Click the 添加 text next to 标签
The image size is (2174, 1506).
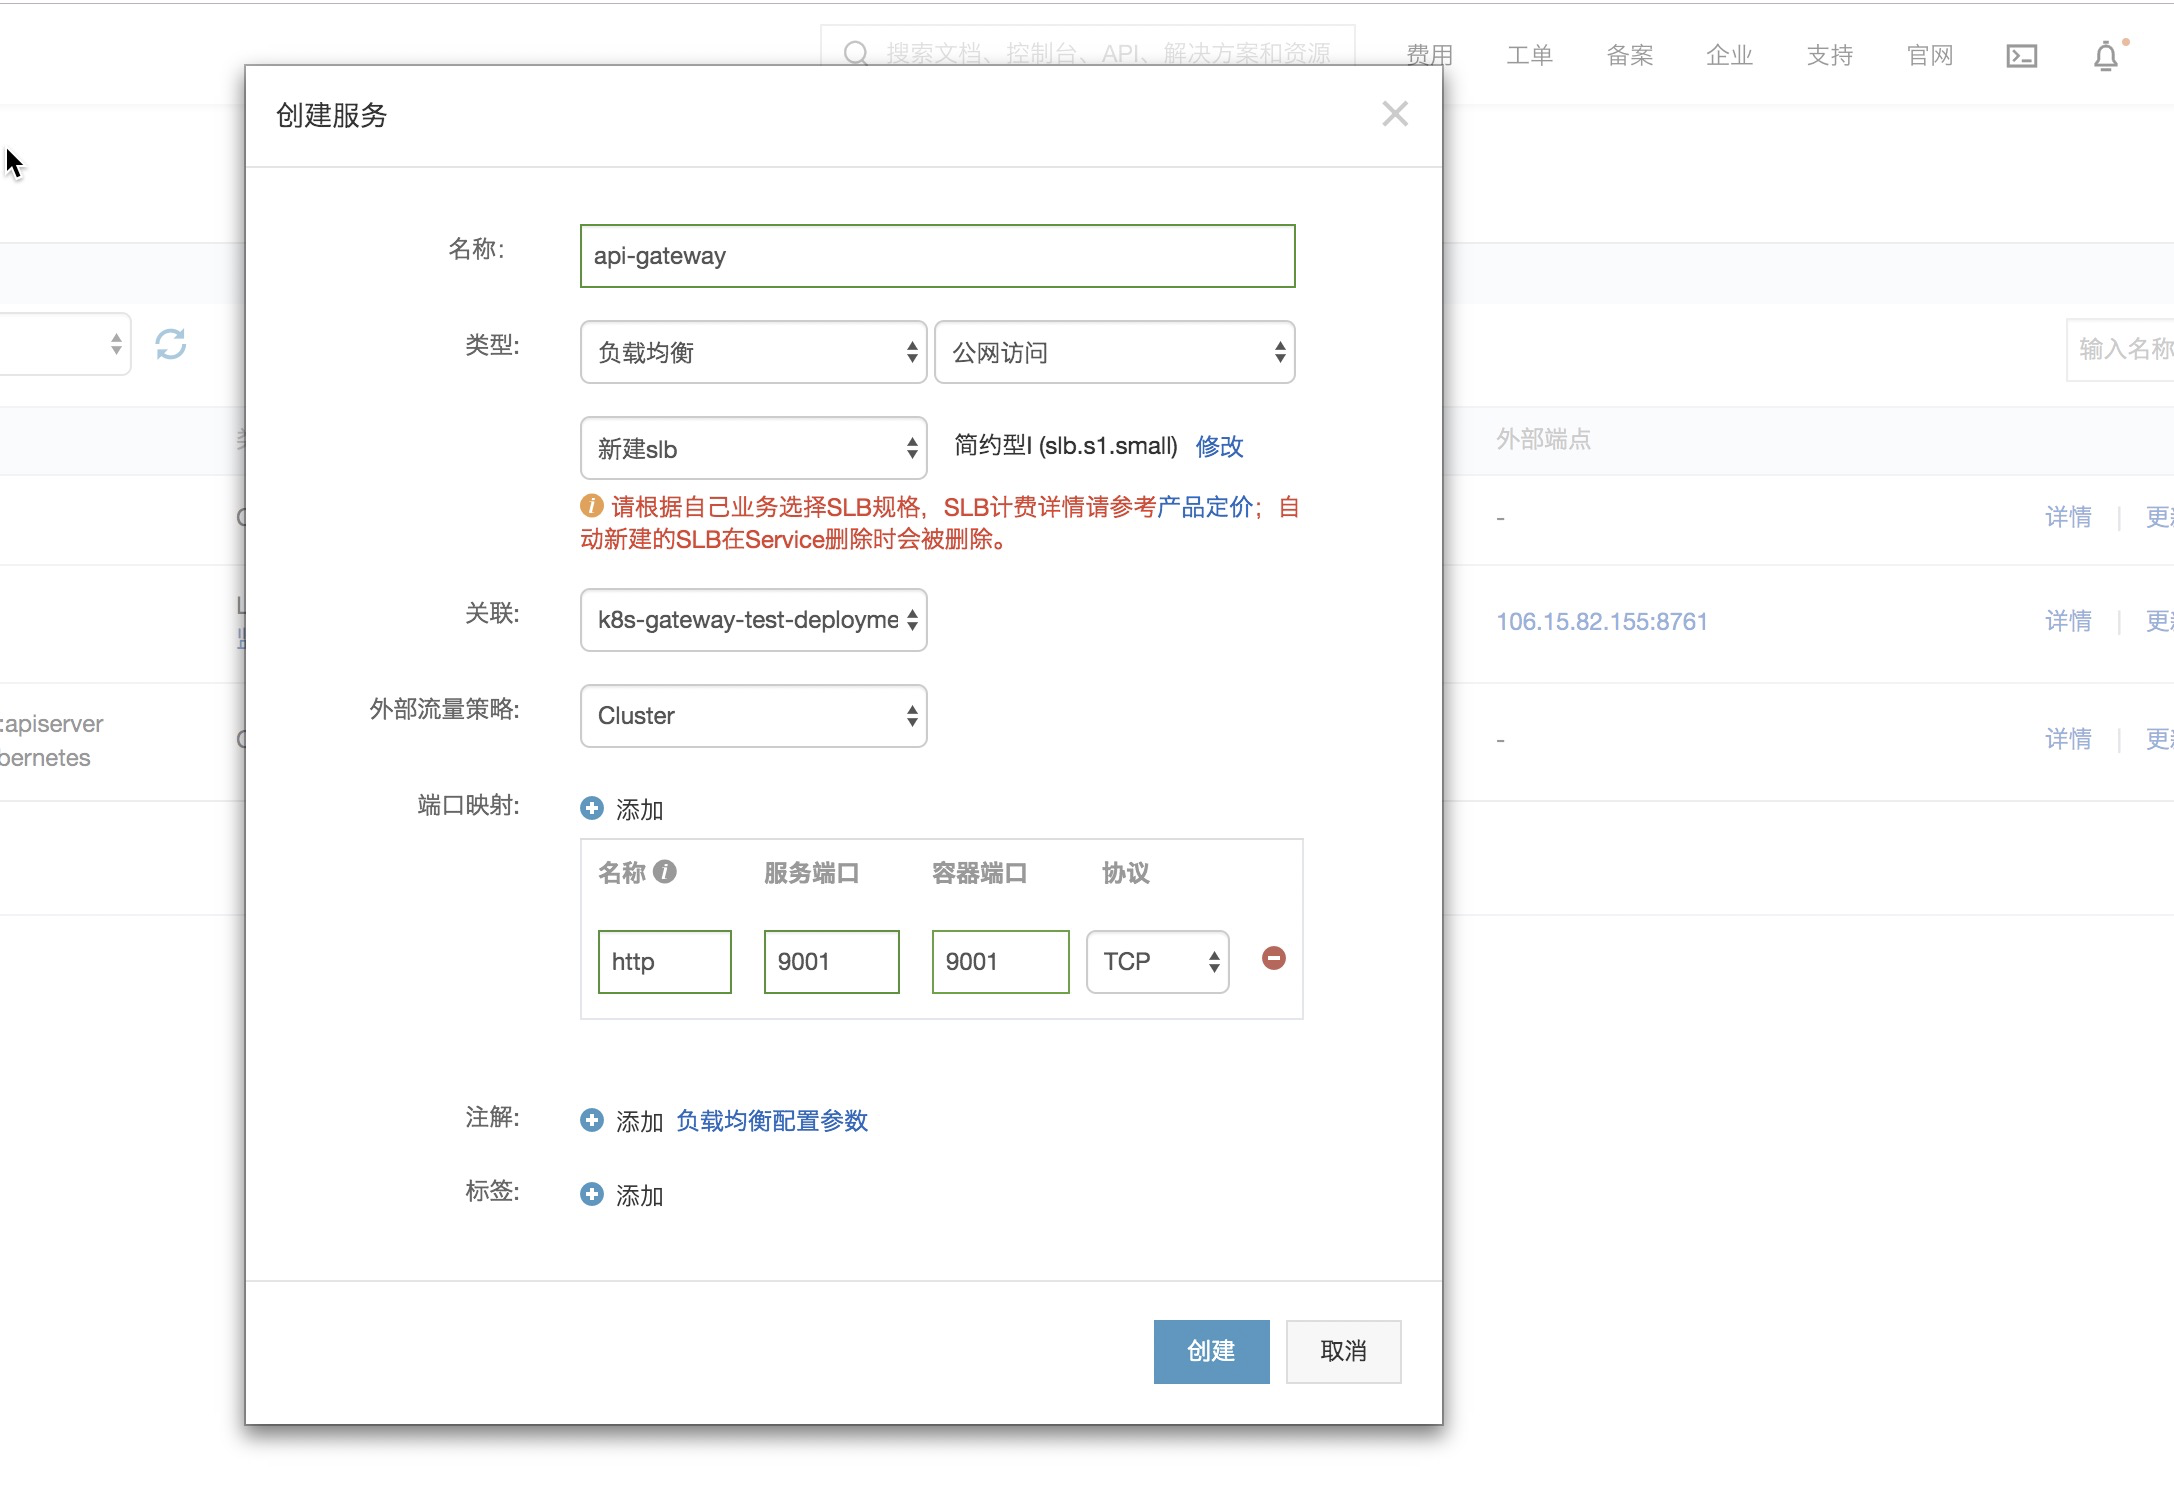[x=640, y=1195]
